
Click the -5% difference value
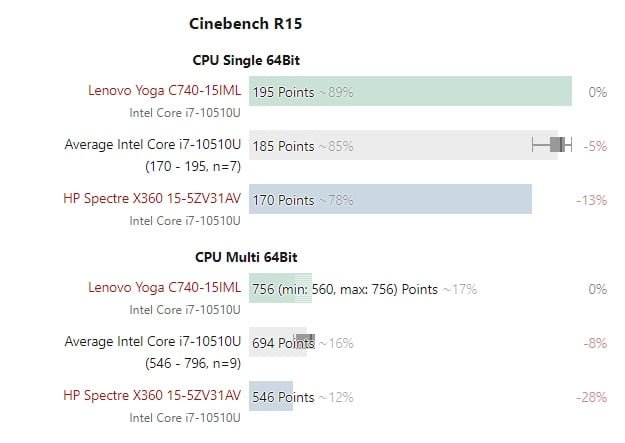click(x=596, y=146)
